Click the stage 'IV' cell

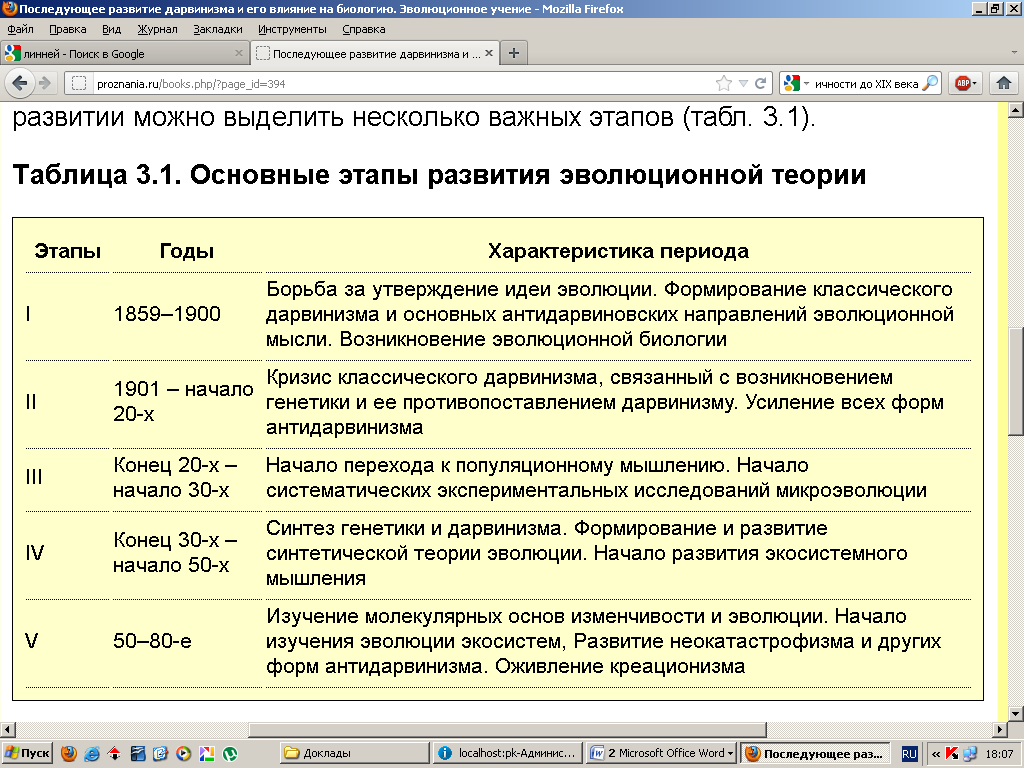[x=35, y=553]
